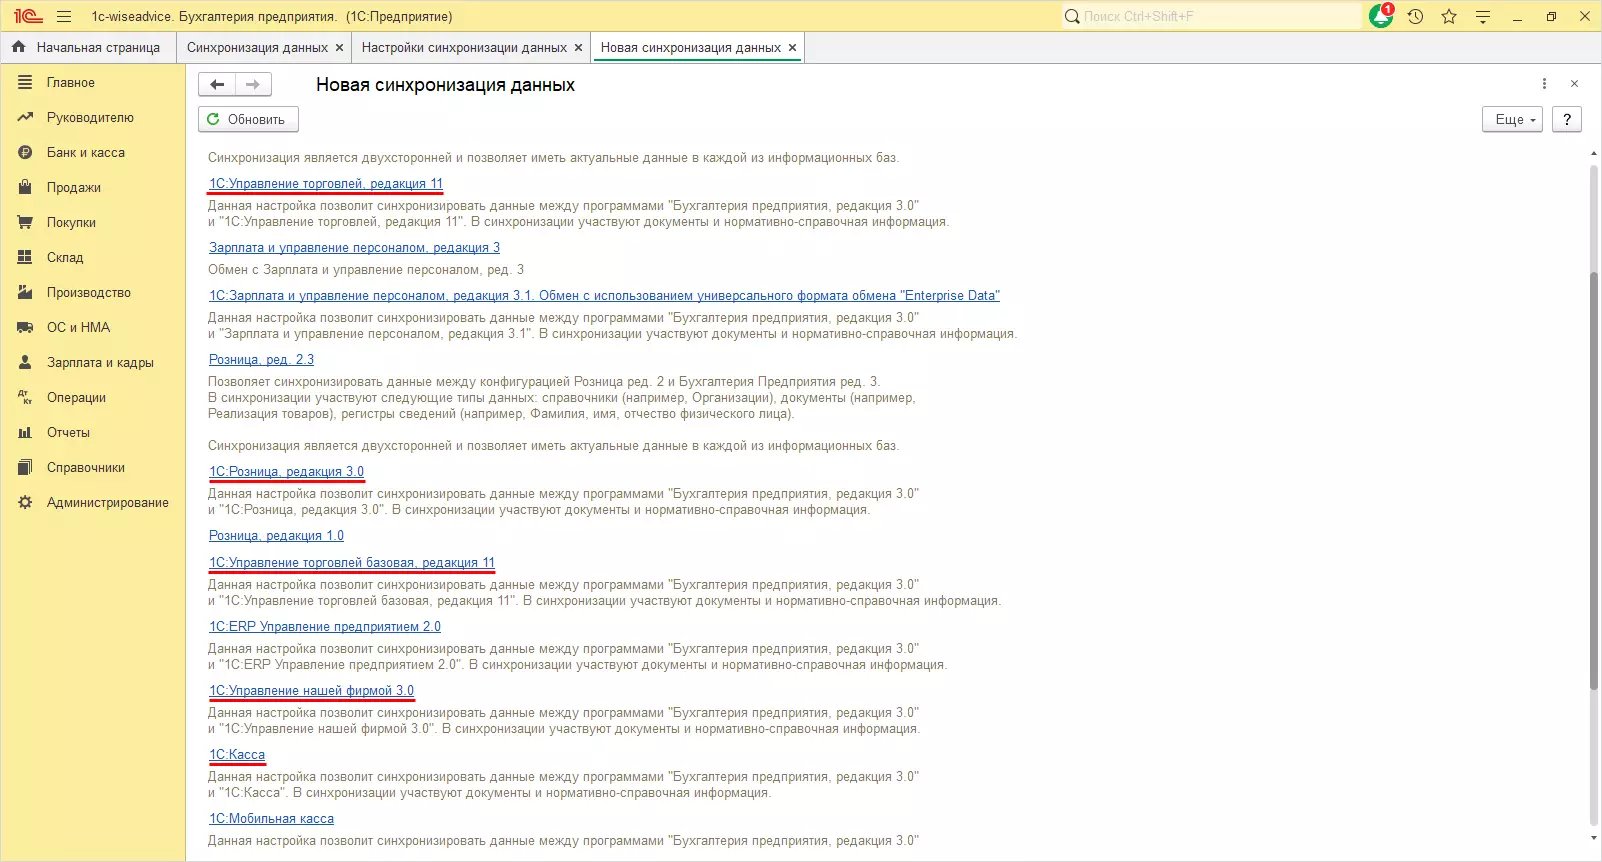Open favorites star icon

(x=1449, y=16)
